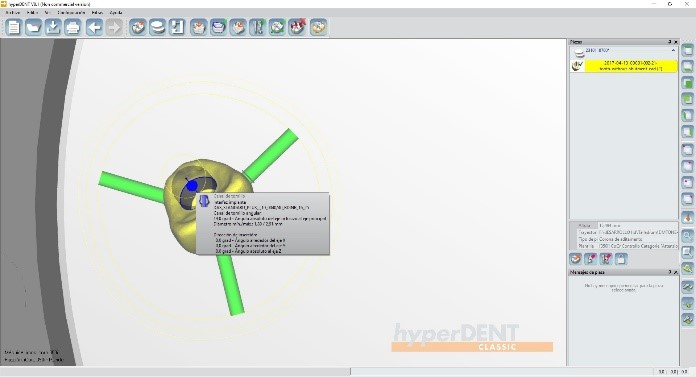Click the blank disc stack toolbar icon

click(158, 28)
